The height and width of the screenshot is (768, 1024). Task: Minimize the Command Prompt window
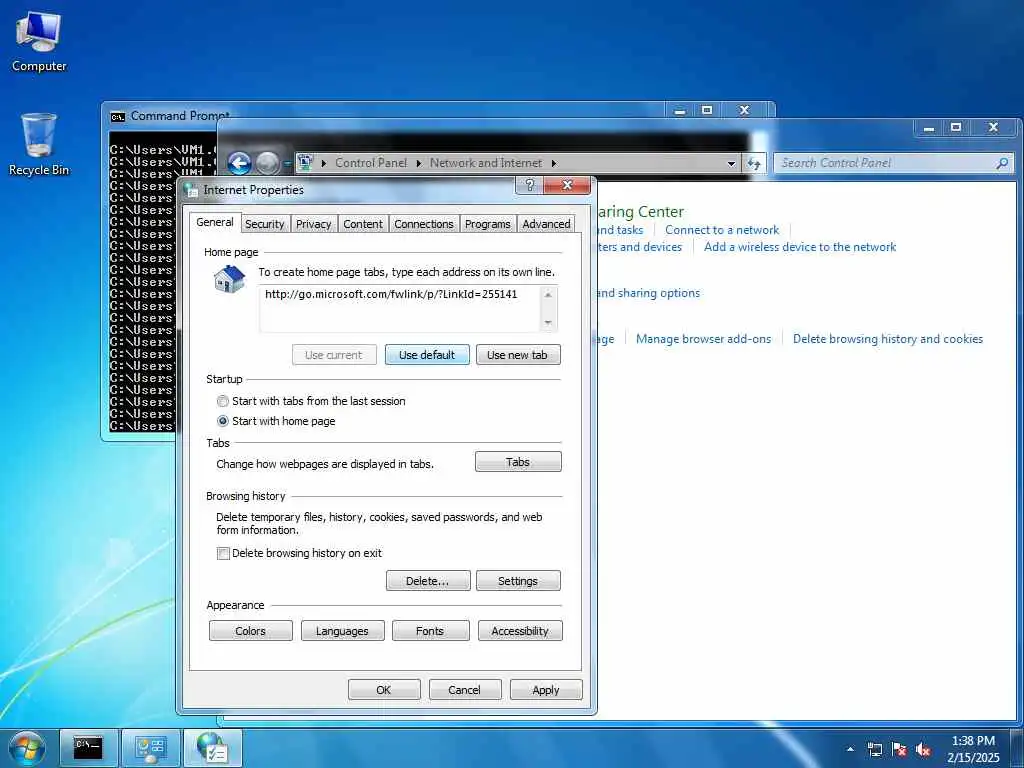(680, 110)
